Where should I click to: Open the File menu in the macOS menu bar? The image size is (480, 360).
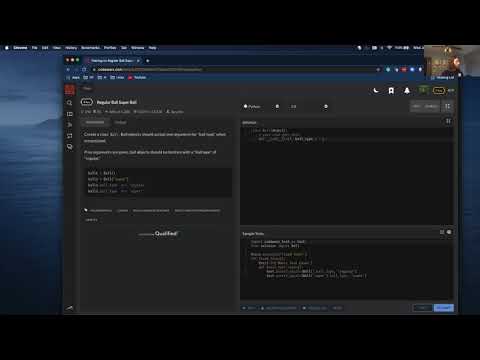pos(35,48)
